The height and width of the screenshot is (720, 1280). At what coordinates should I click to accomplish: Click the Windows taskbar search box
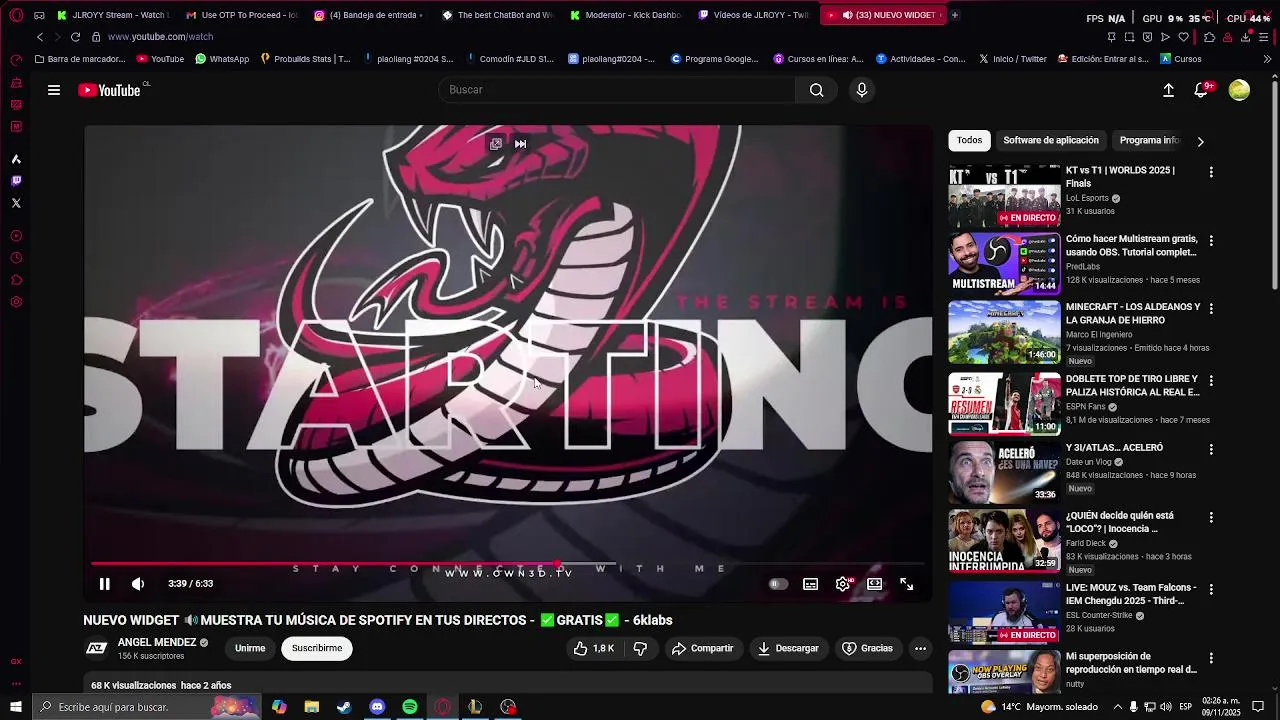coord(145,707)
